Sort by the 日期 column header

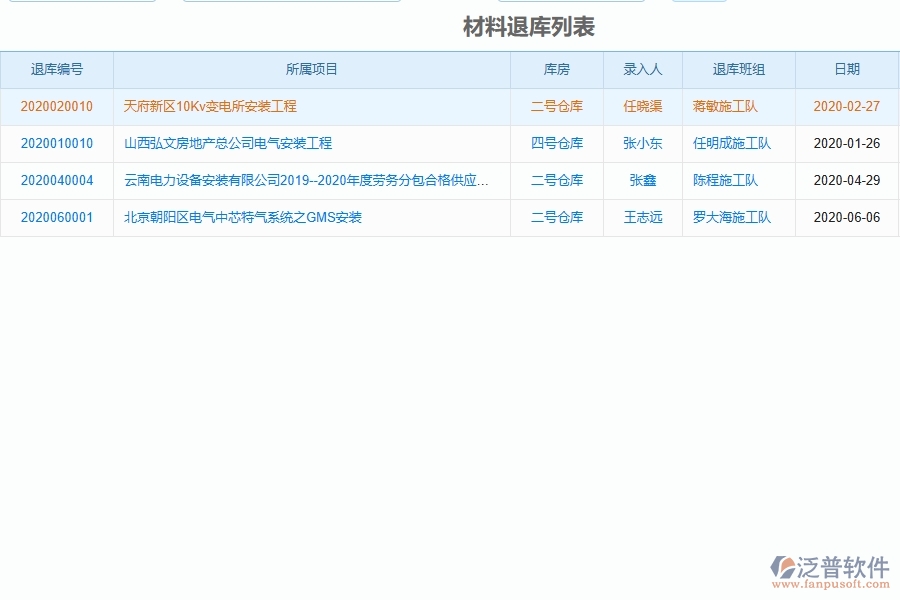846,69
